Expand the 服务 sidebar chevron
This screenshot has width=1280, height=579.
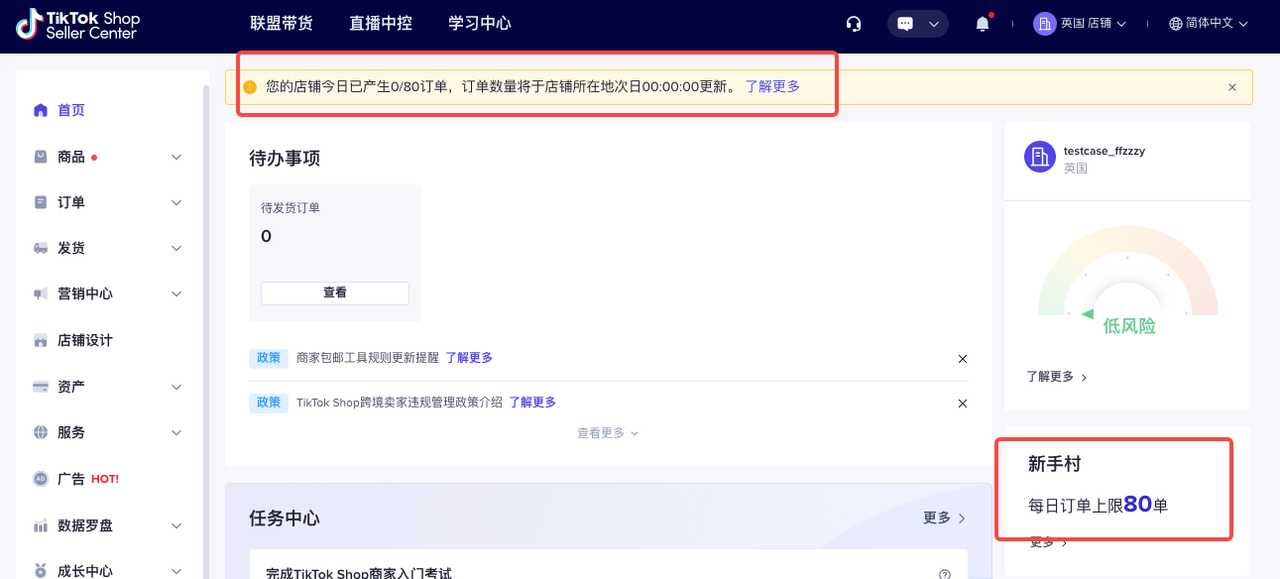pyautogui.click(x=177, y=432)
